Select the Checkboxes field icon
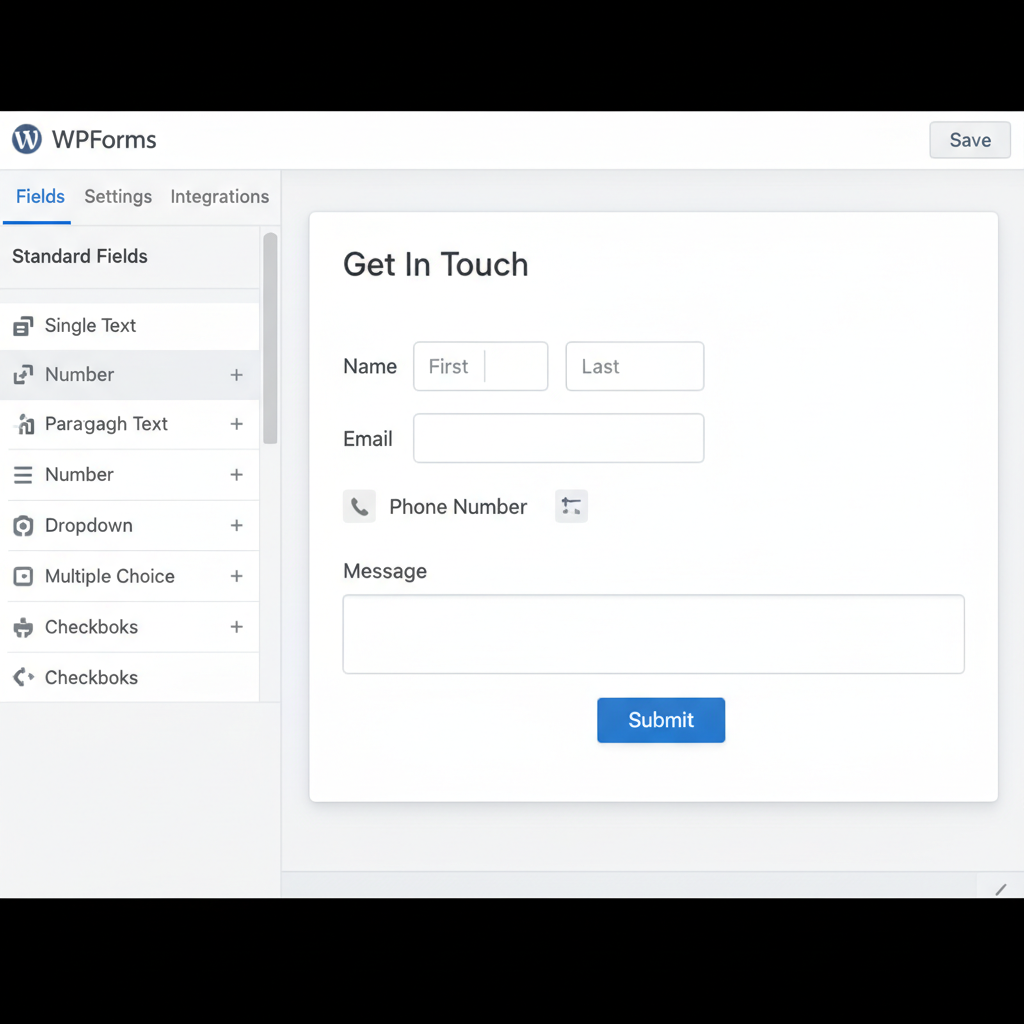The height and width of the screenshot is (1024, 1024). (x=24, y=627)
